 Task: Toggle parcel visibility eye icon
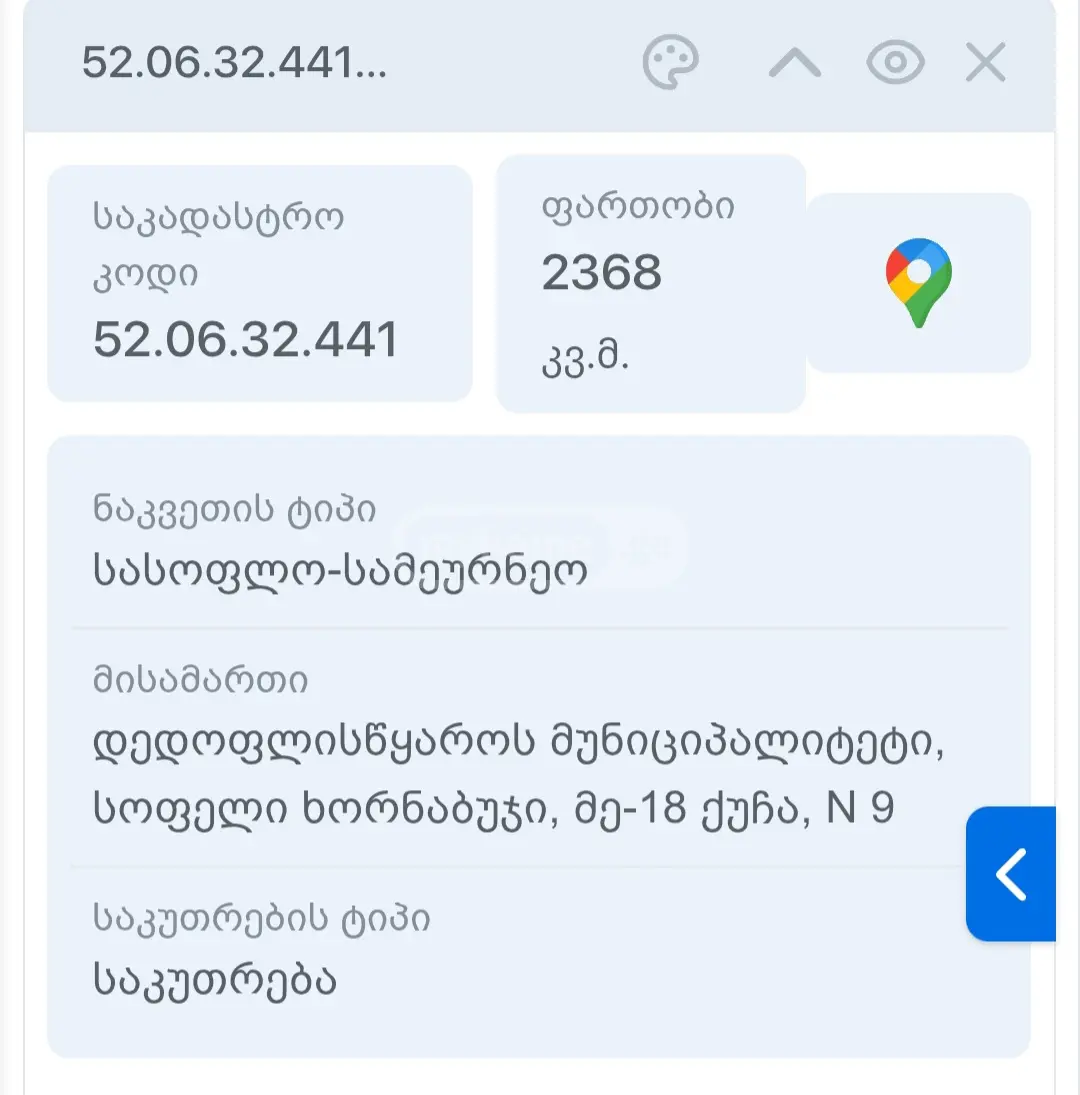point(895,62)
